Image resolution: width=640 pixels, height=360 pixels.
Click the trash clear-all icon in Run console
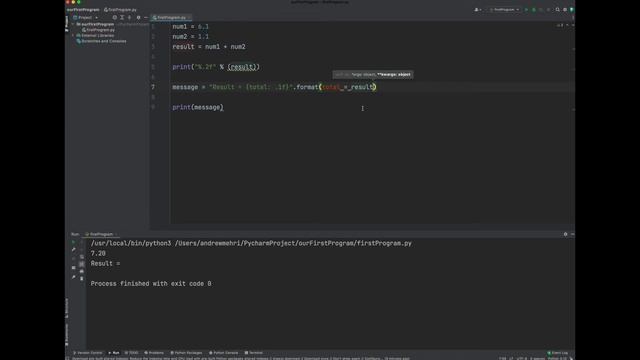(x=82, y=278)
